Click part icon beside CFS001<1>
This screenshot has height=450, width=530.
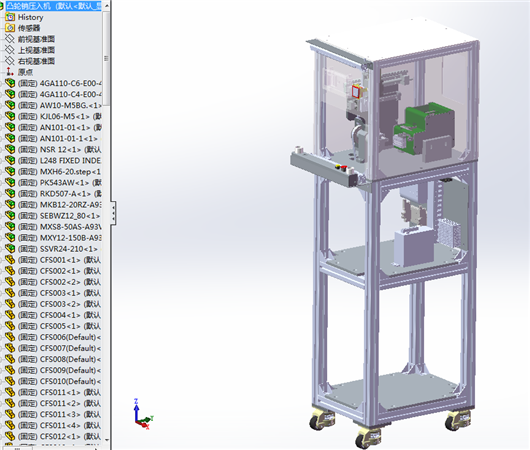pyautogui.click(x=10, y=260)
